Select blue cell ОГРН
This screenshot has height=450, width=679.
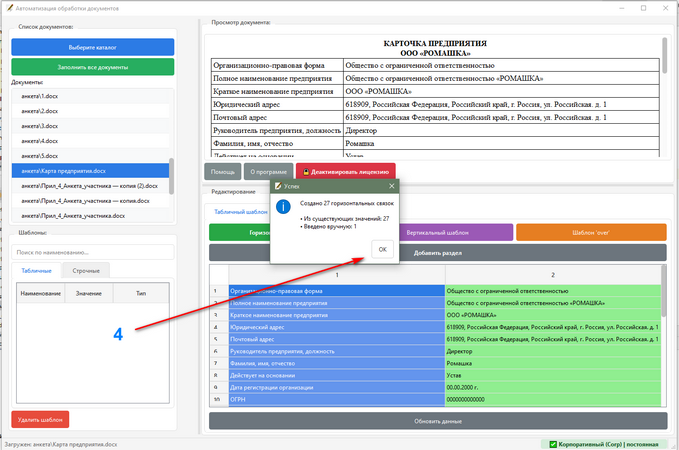tap(337, 399)
